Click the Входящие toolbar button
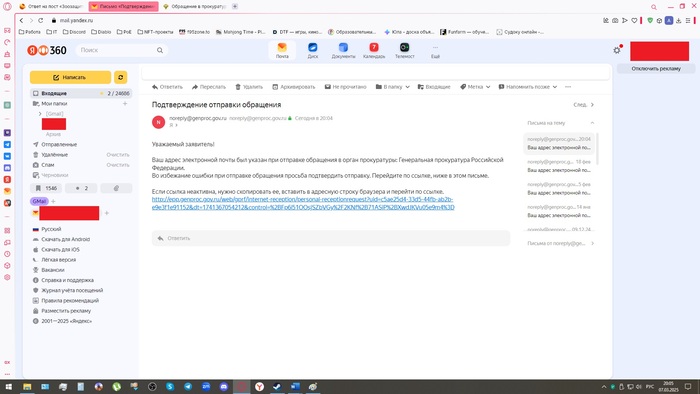Viewport: 700px width, 394px height. coord(434,87)
